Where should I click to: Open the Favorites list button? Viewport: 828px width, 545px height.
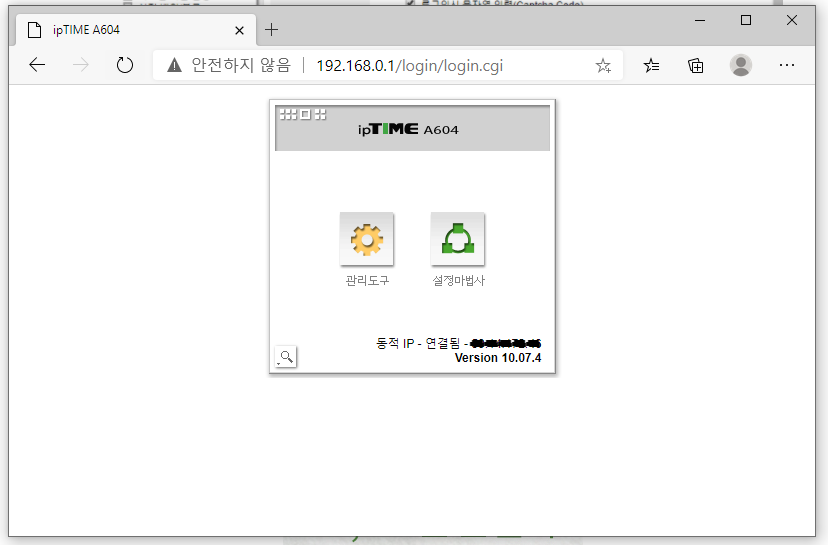point(651,65)
